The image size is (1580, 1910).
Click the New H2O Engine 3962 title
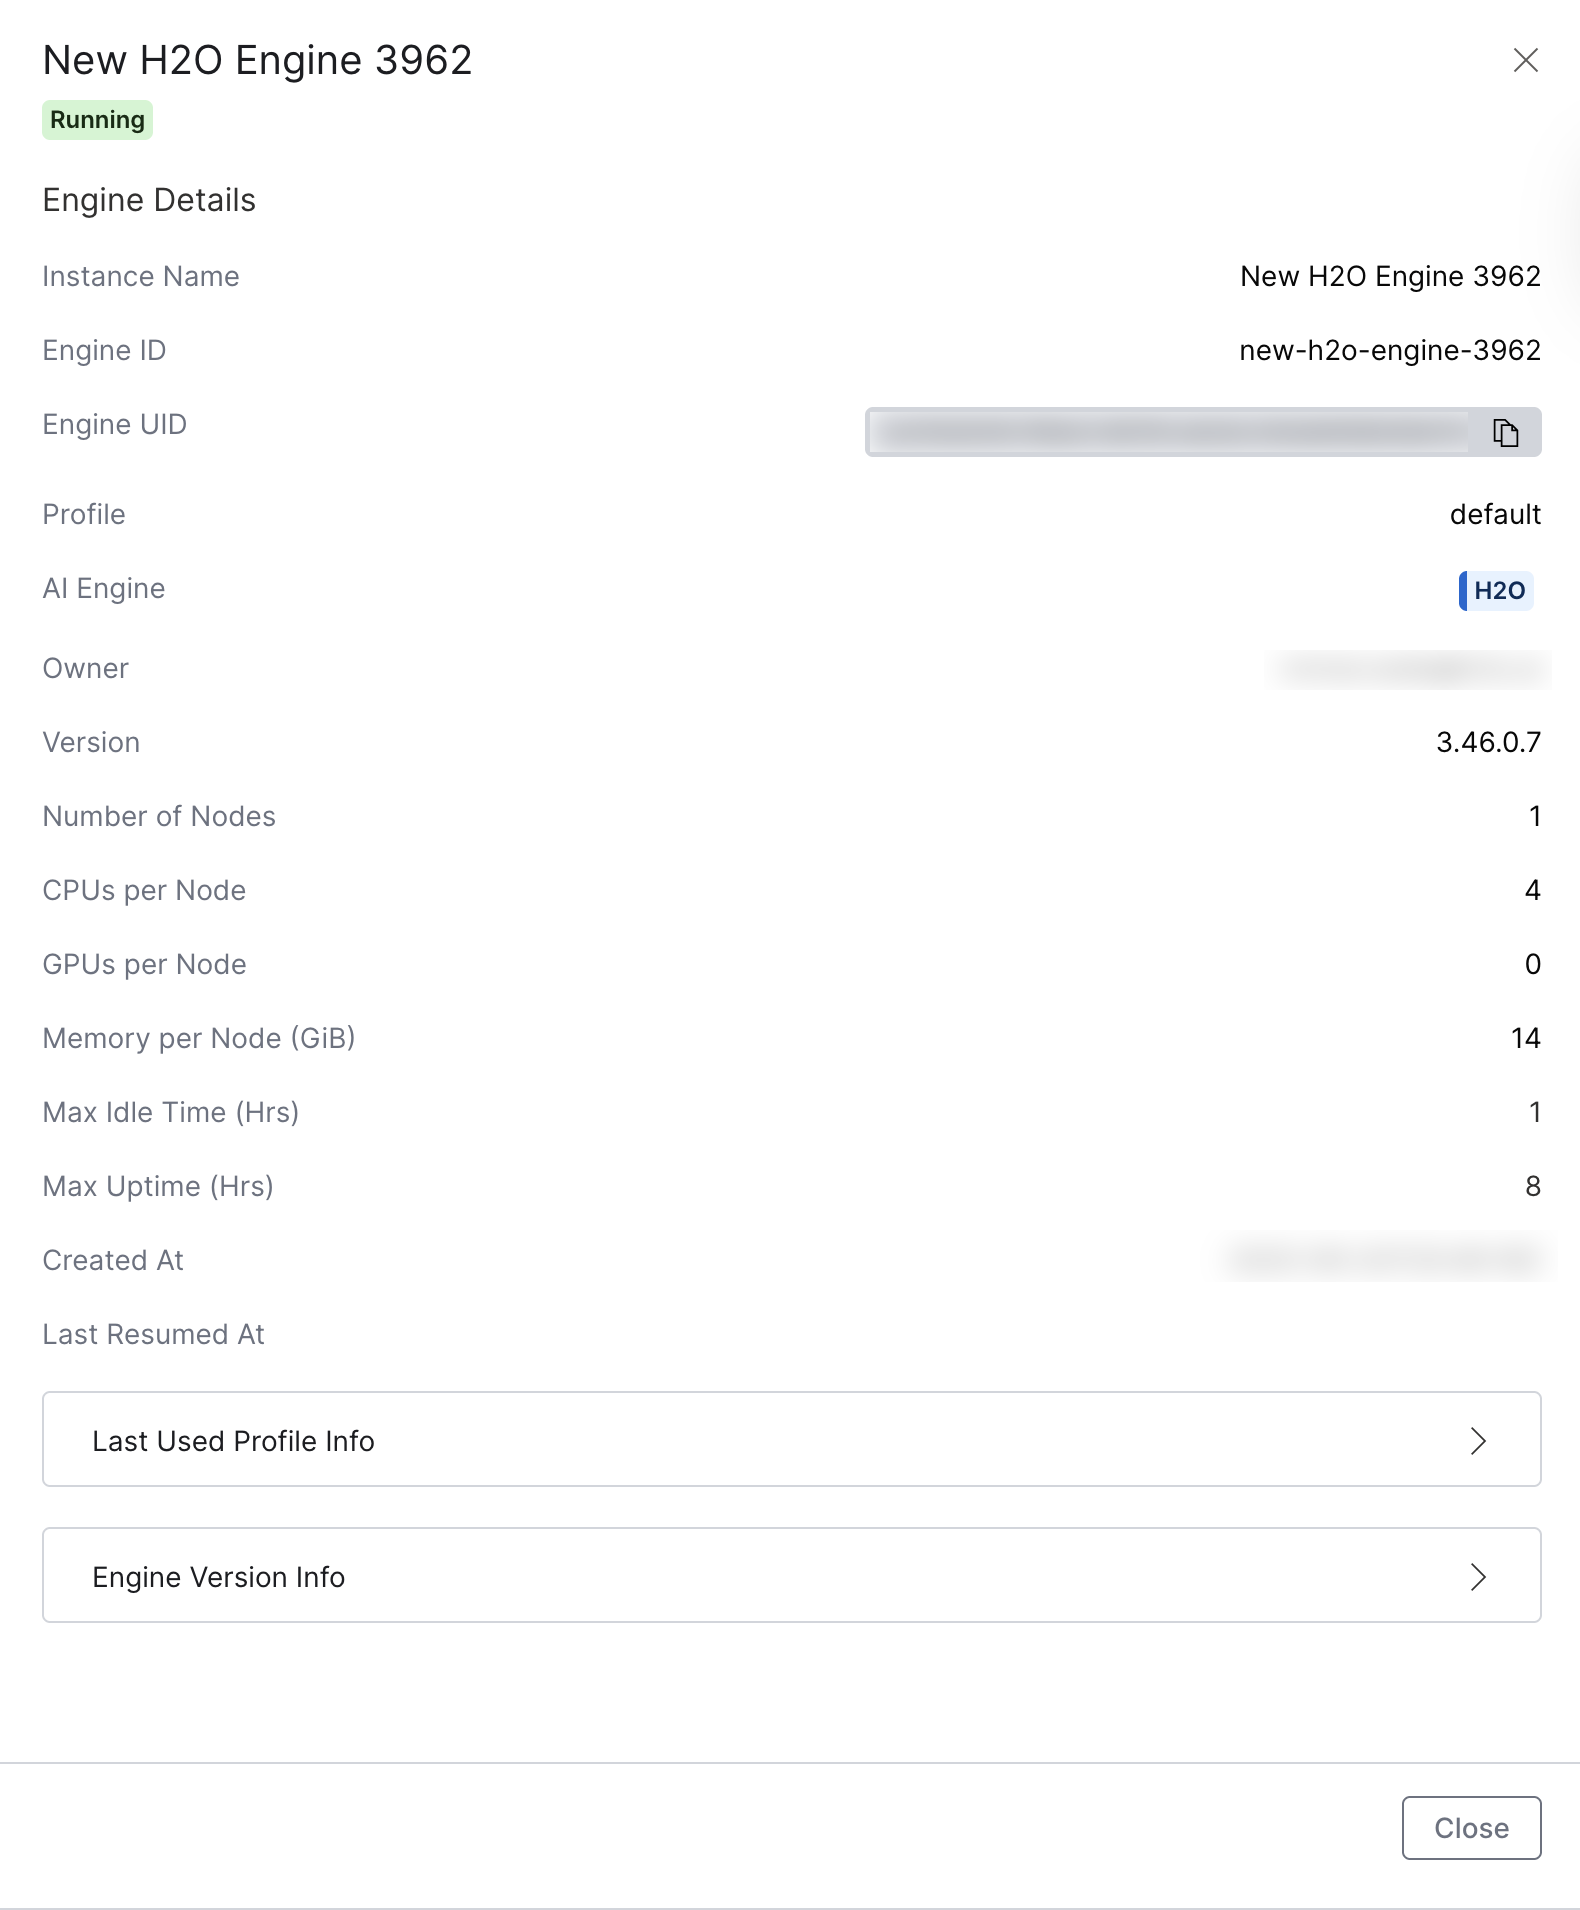click(257, 60)
